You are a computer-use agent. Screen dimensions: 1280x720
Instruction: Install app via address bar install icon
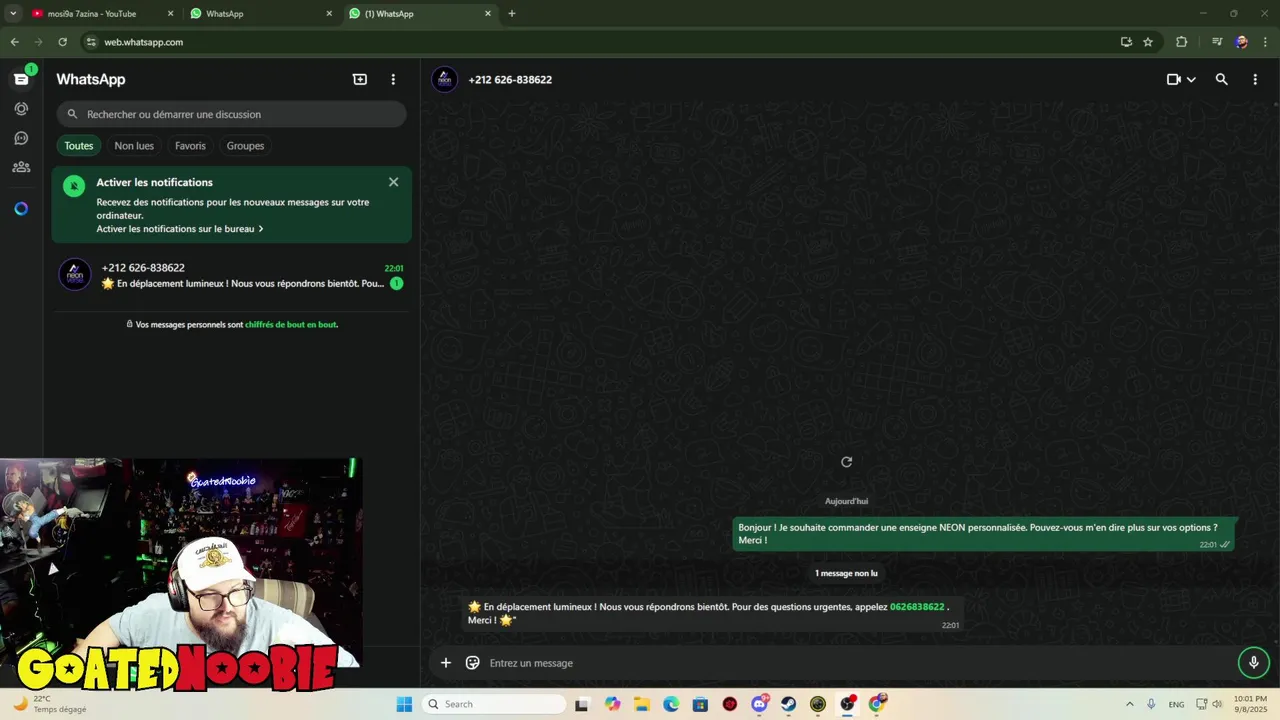point(1126,42)
